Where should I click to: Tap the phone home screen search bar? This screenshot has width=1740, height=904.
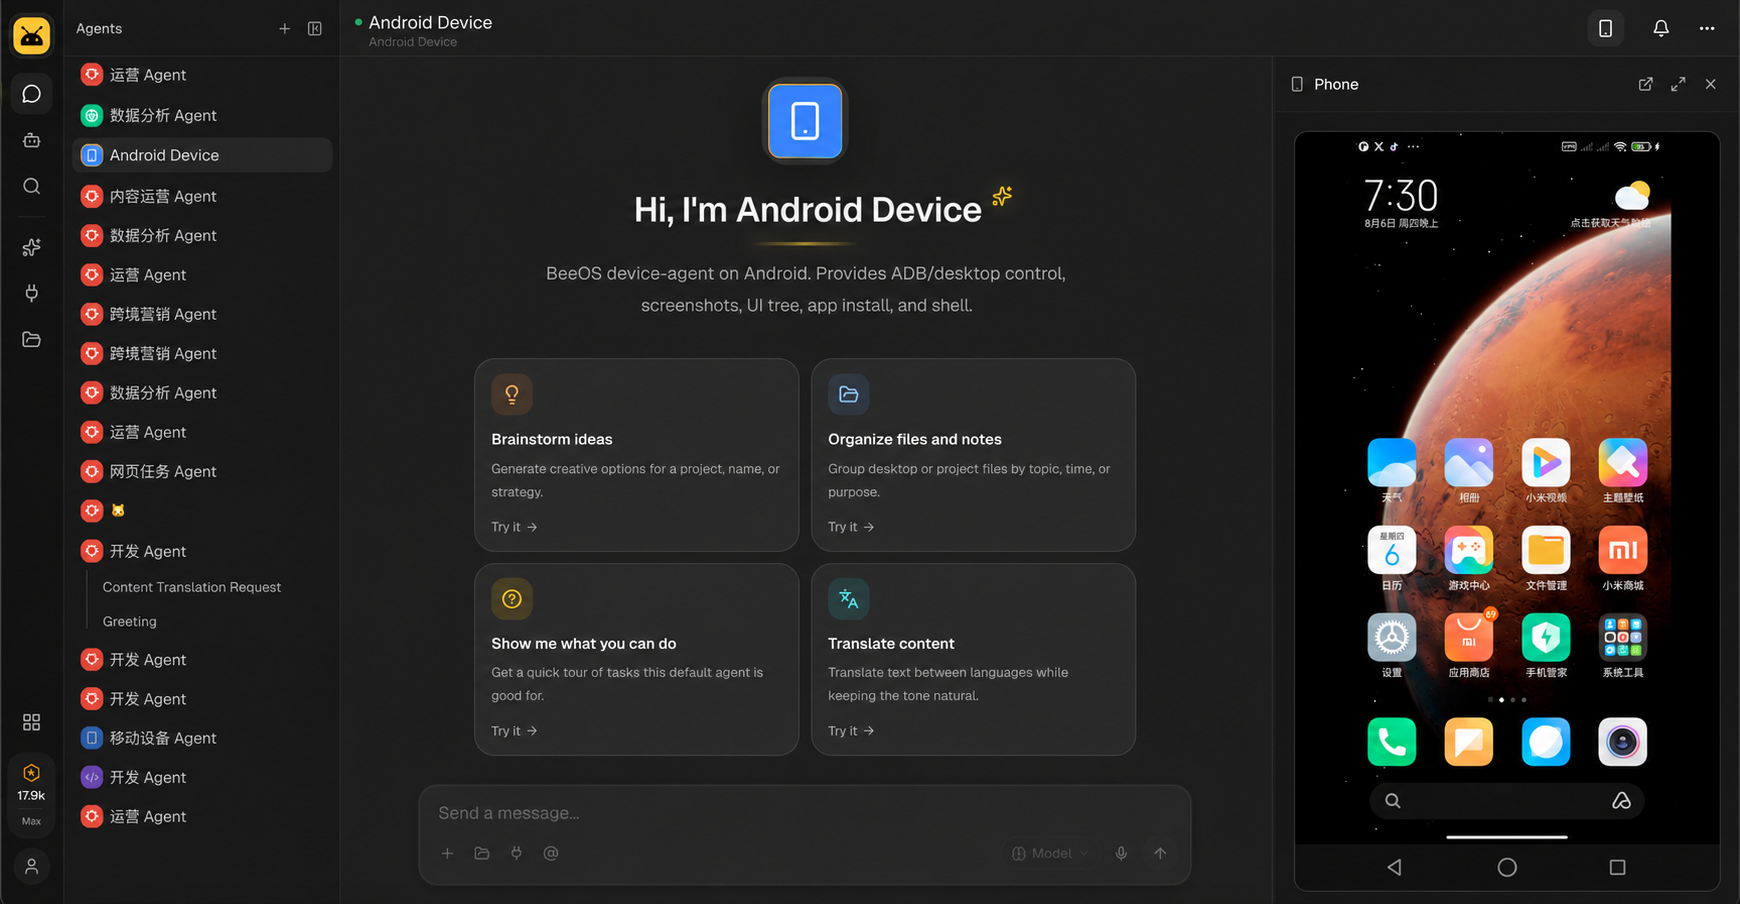pyautogui.click(x=1507, y=801)
